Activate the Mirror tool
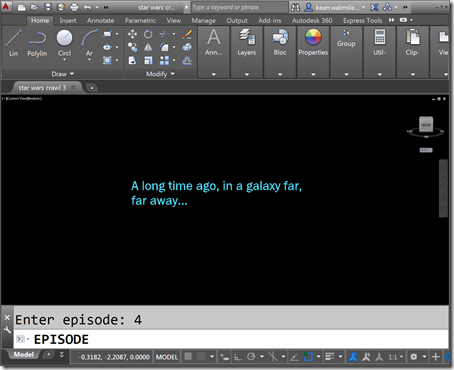Image resolution: width=454 pixels, height=370 pixels. tap(148, 47)
